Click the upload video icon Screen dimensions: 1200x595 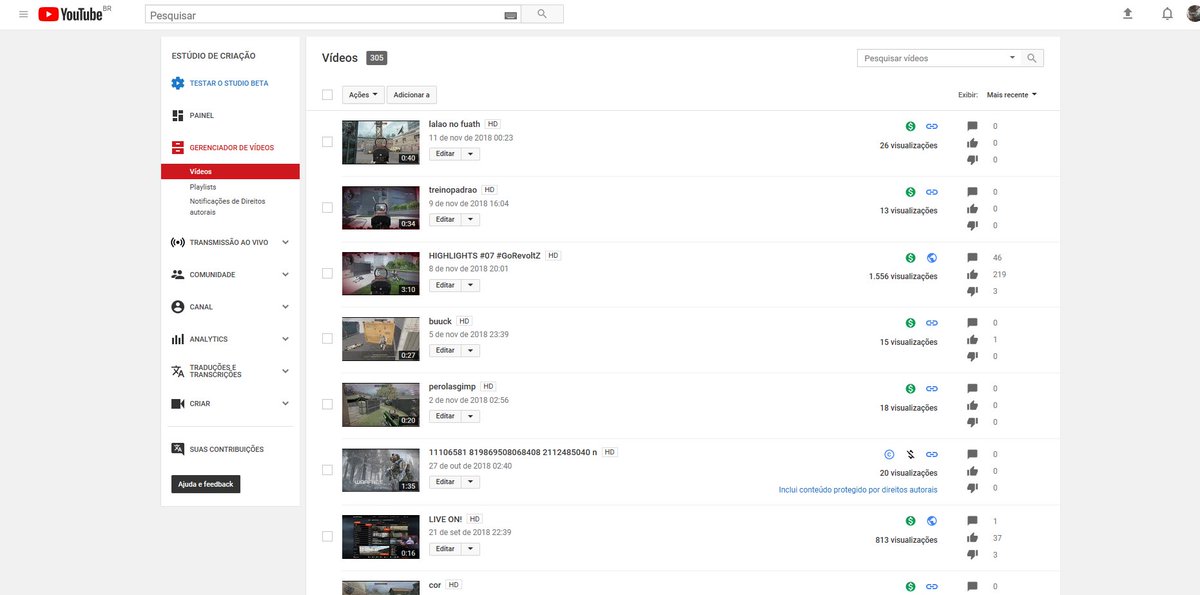point(1128,14)
